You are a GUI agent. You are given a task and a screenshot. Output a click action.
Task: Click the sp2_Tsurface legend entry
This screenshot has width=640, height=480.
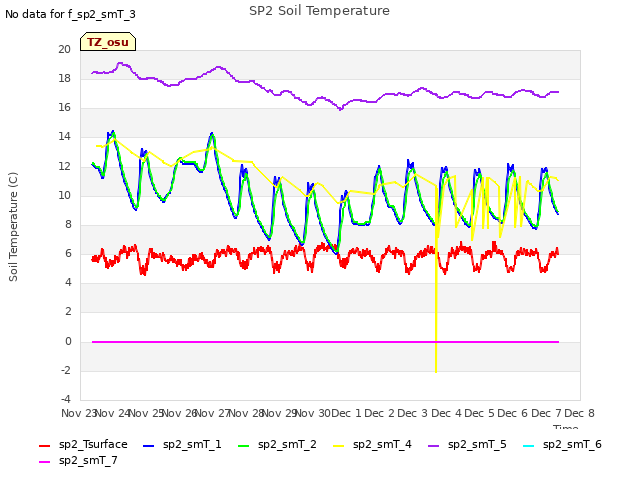pyautogui.click(x=83, y=444)
